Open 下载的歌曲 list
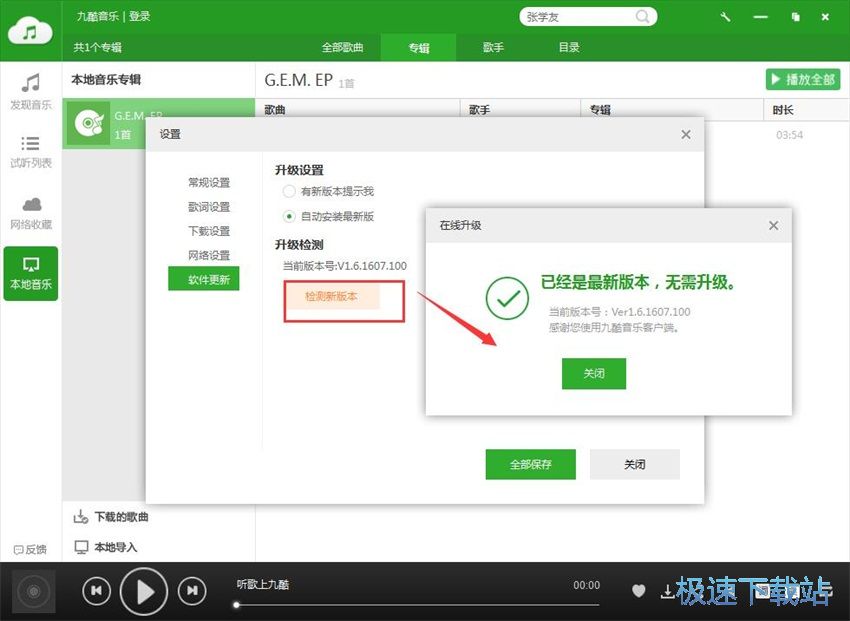Viewport: 850px width, 621px height. click(x=111, y=516)
